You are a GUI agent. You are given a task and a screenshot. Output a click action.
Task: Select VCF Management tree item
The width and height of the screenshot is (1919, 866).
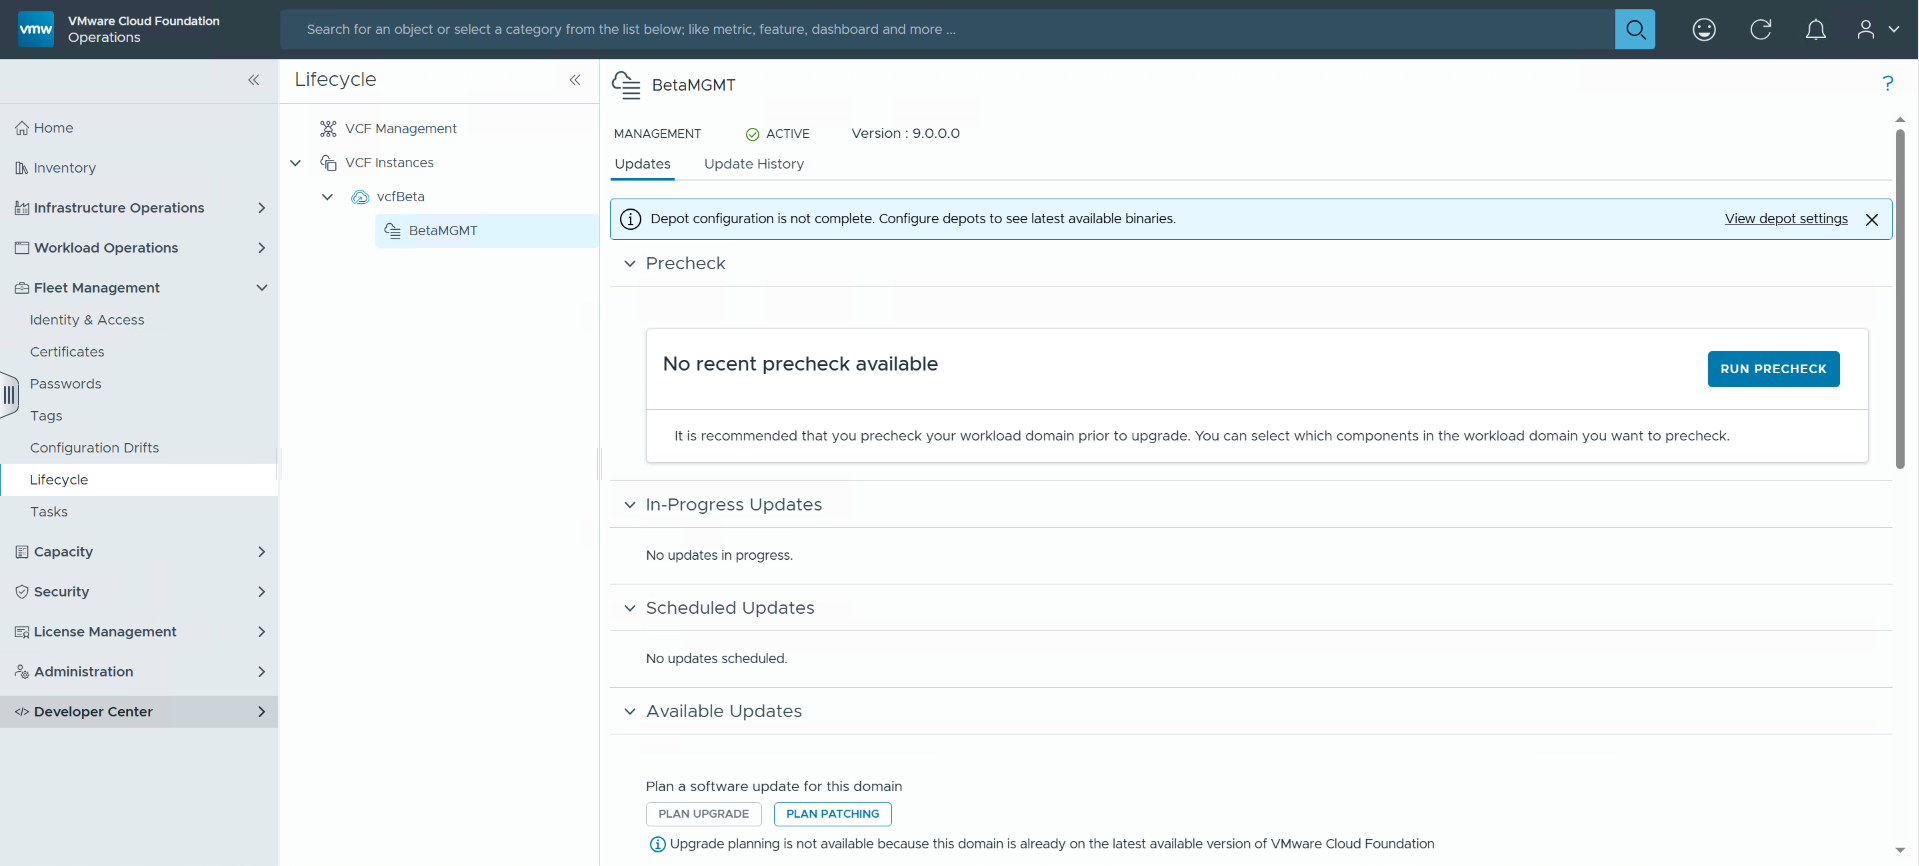tap(401, 129)
